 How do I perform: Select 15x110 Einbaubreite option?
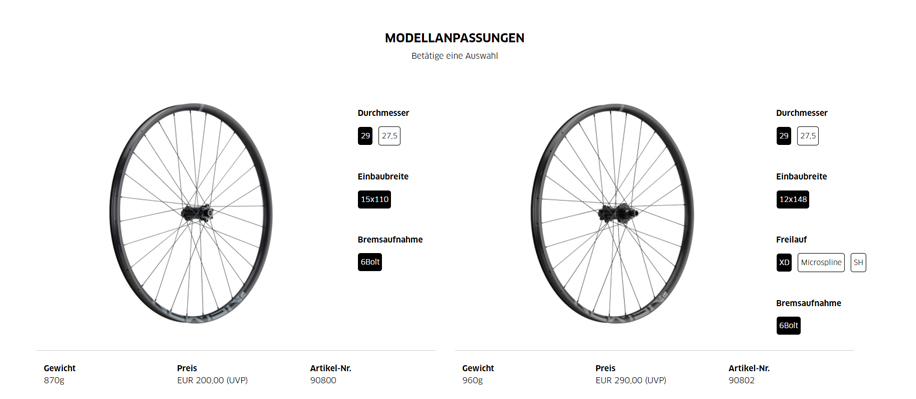pyautogui.click(x=374, y=199)
